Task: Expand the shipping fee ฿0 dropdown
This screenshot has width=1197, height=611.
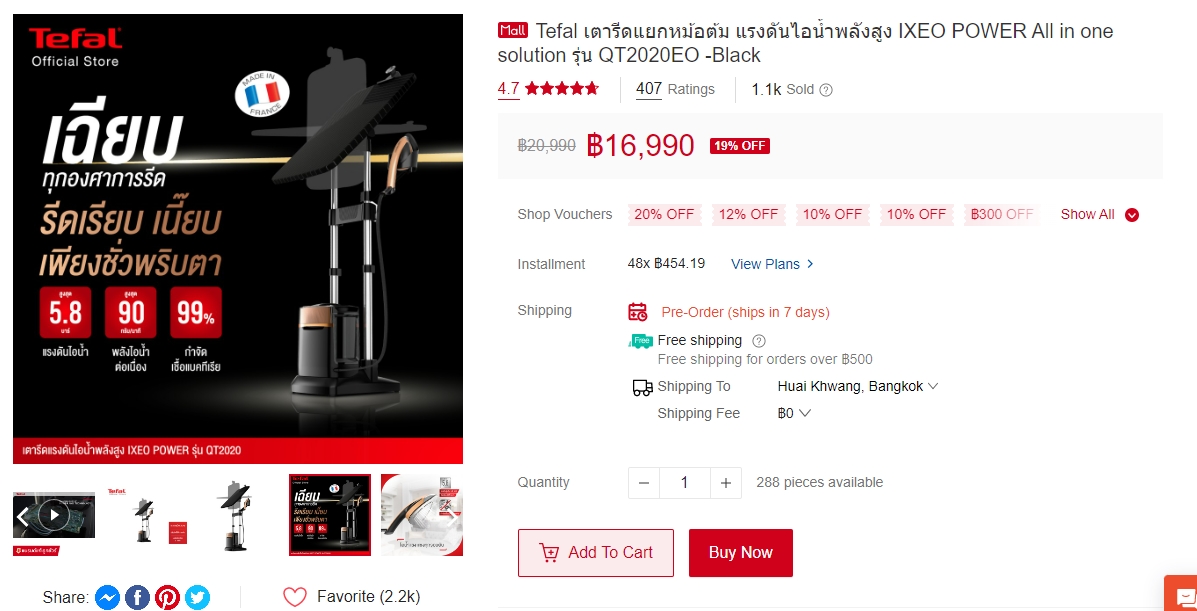Action: (x=794, y=413)
